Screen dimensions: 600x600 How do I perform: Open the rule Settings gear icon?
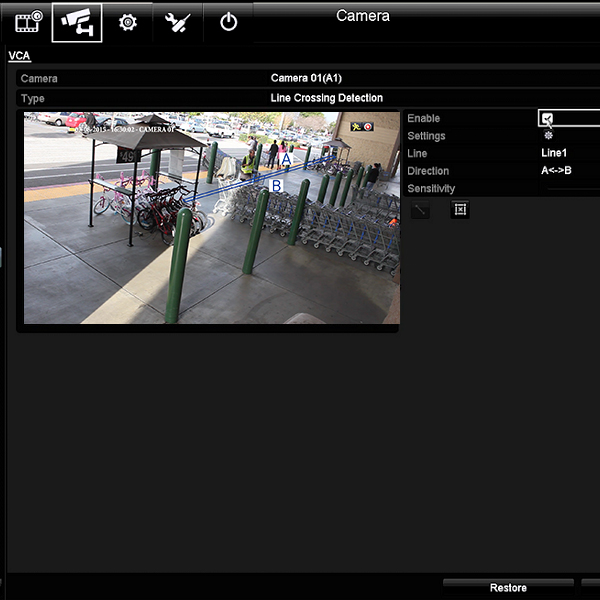click(x=548, y=135)
